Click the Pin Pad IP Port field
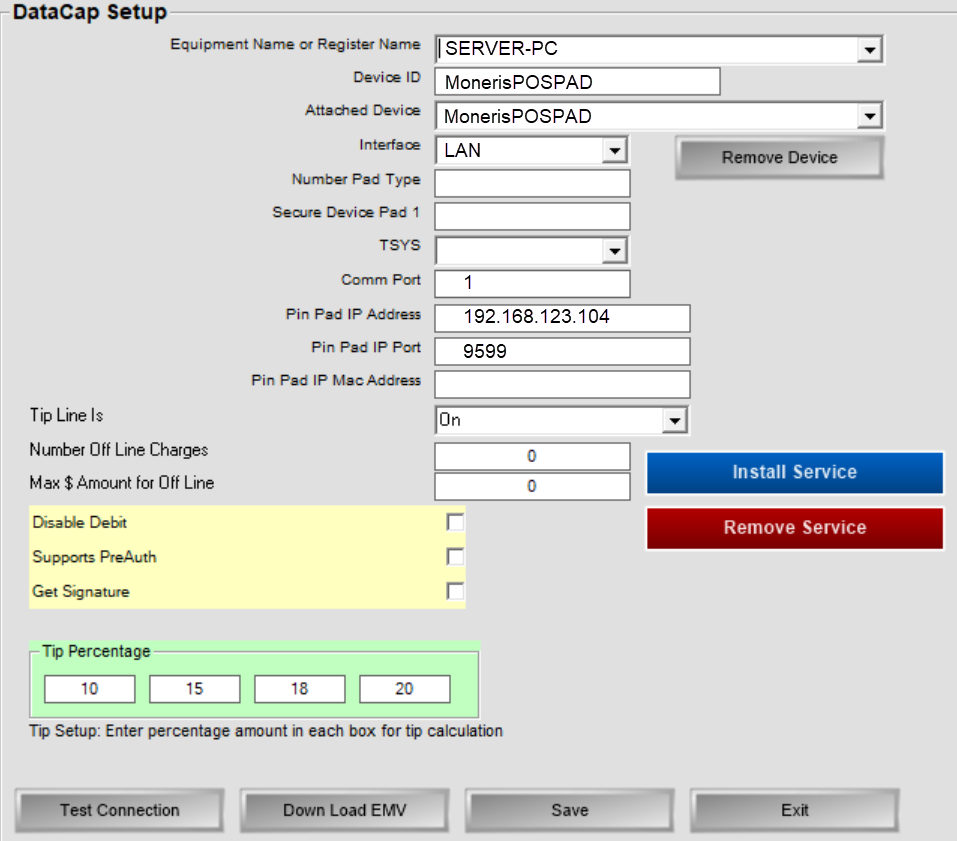This screenshot has height=841, width=957. point(562,351)
